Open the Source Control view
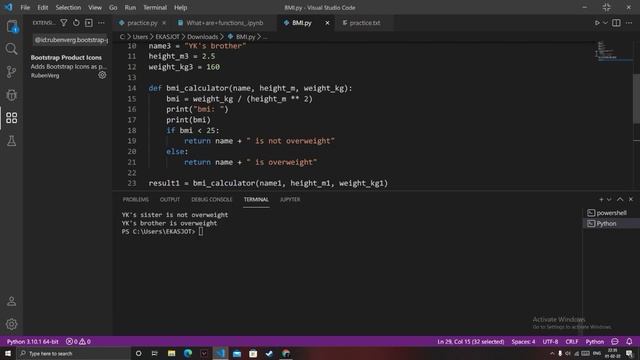 pyautogui.click(x=11, y=72)
